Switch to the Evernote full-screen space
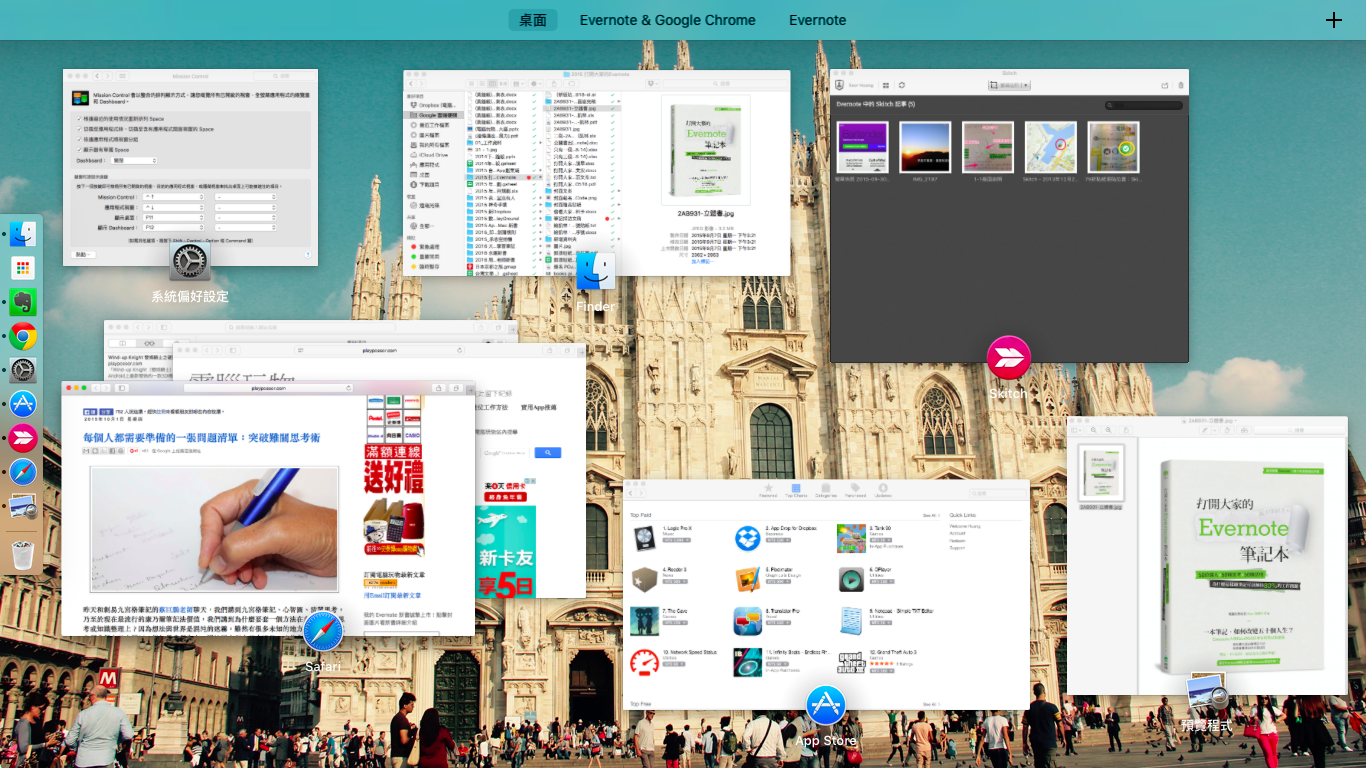Image resolution: width=1366 pixels, height=768 pixels. click(x=817, y=20)
